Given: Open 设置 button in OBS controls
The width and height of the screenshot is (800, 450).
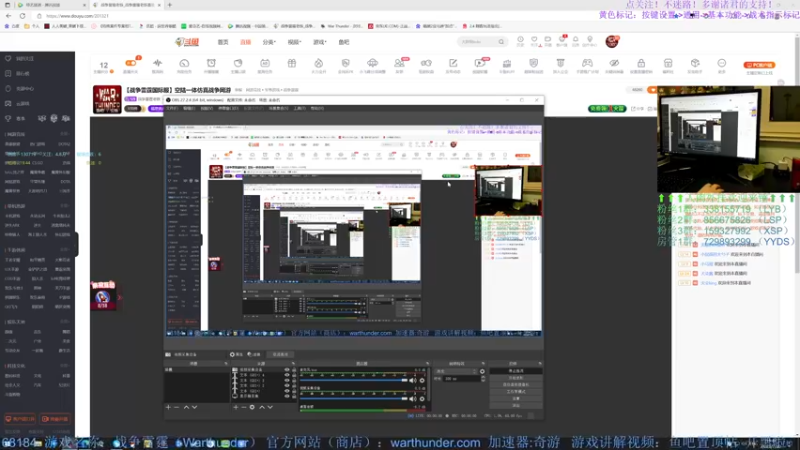Looking at the screenshot, I should pos(516,398).
